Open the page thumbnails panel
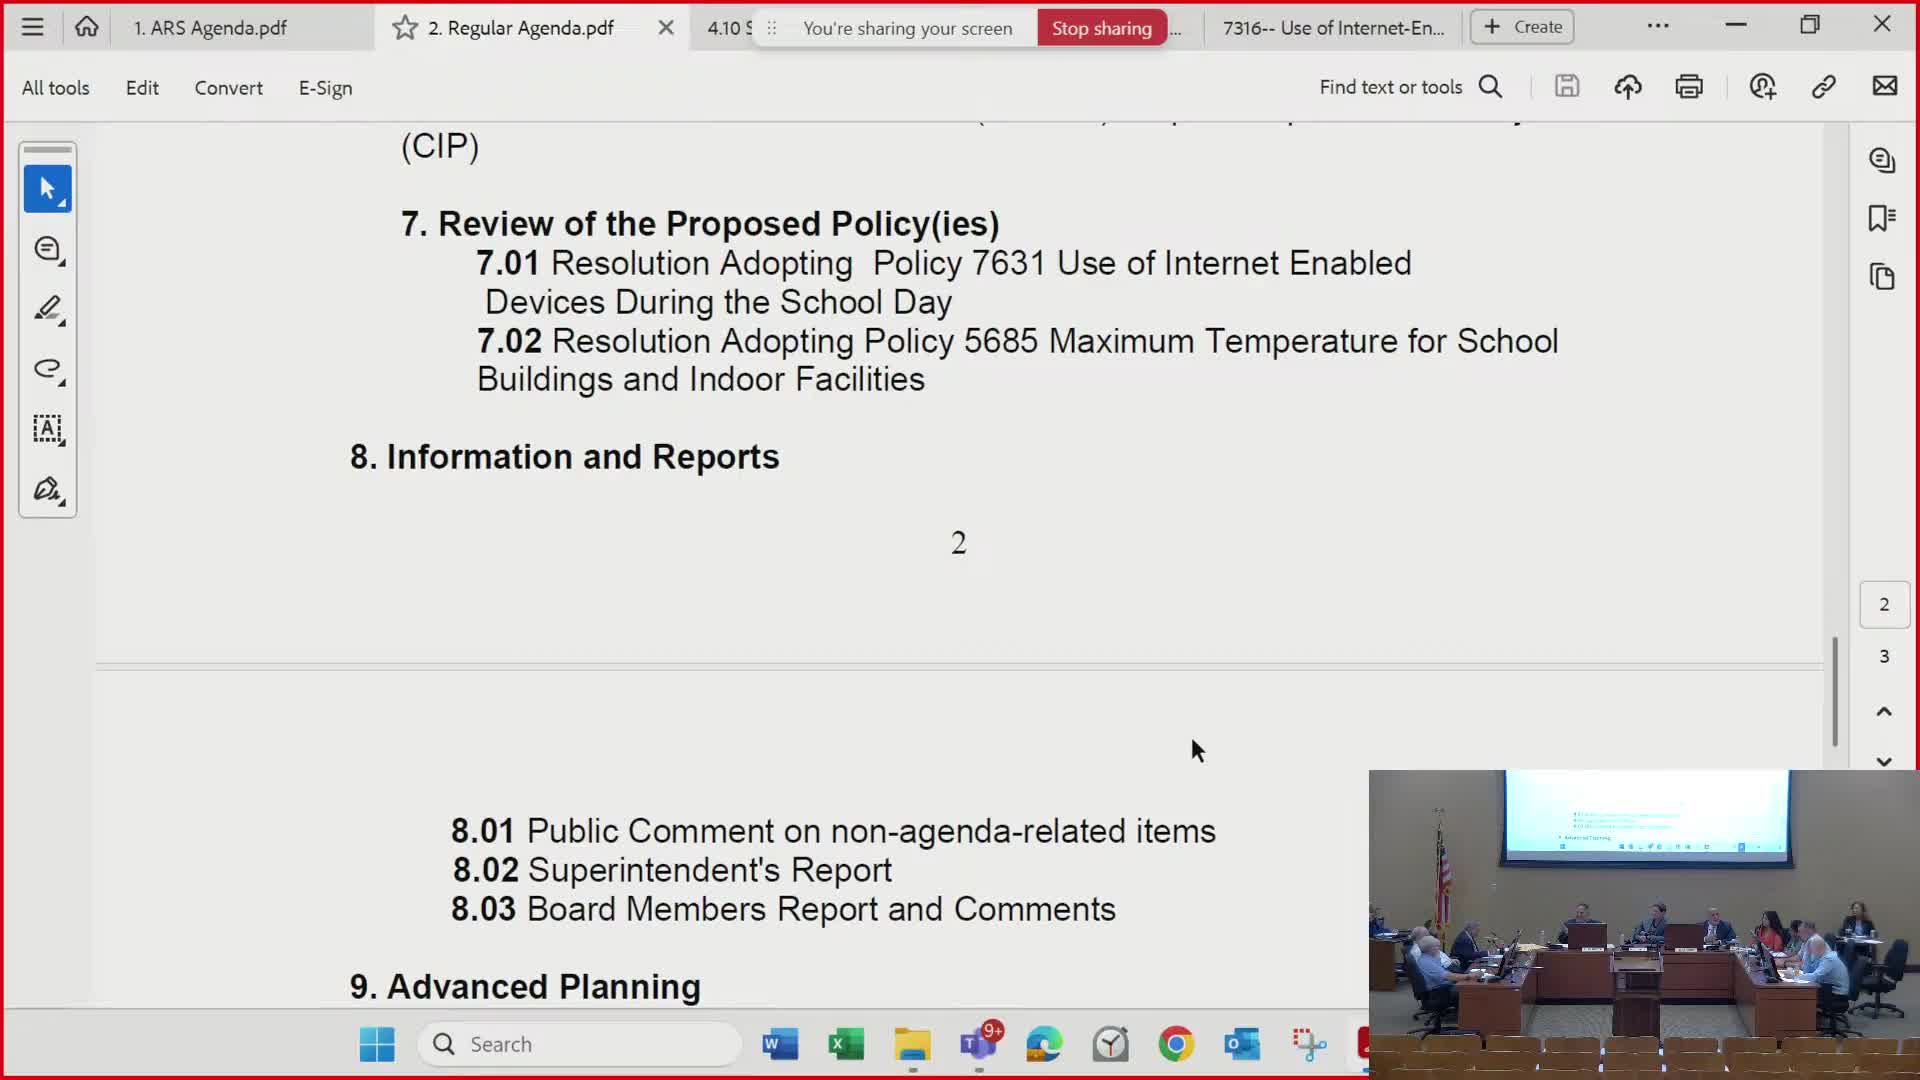 (x=1882, y=276)
